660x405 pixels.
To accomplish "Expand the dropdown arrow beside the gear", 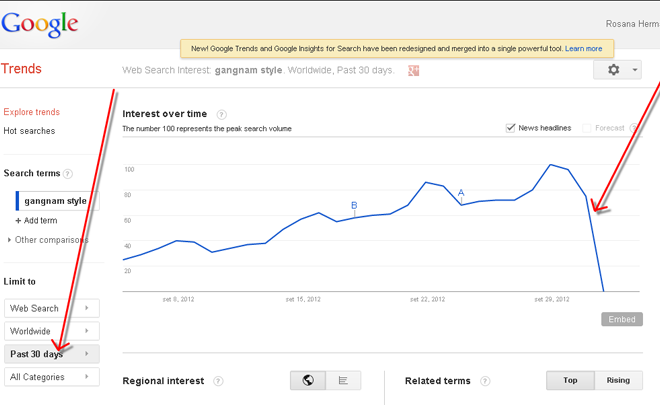I will [635, 70].
